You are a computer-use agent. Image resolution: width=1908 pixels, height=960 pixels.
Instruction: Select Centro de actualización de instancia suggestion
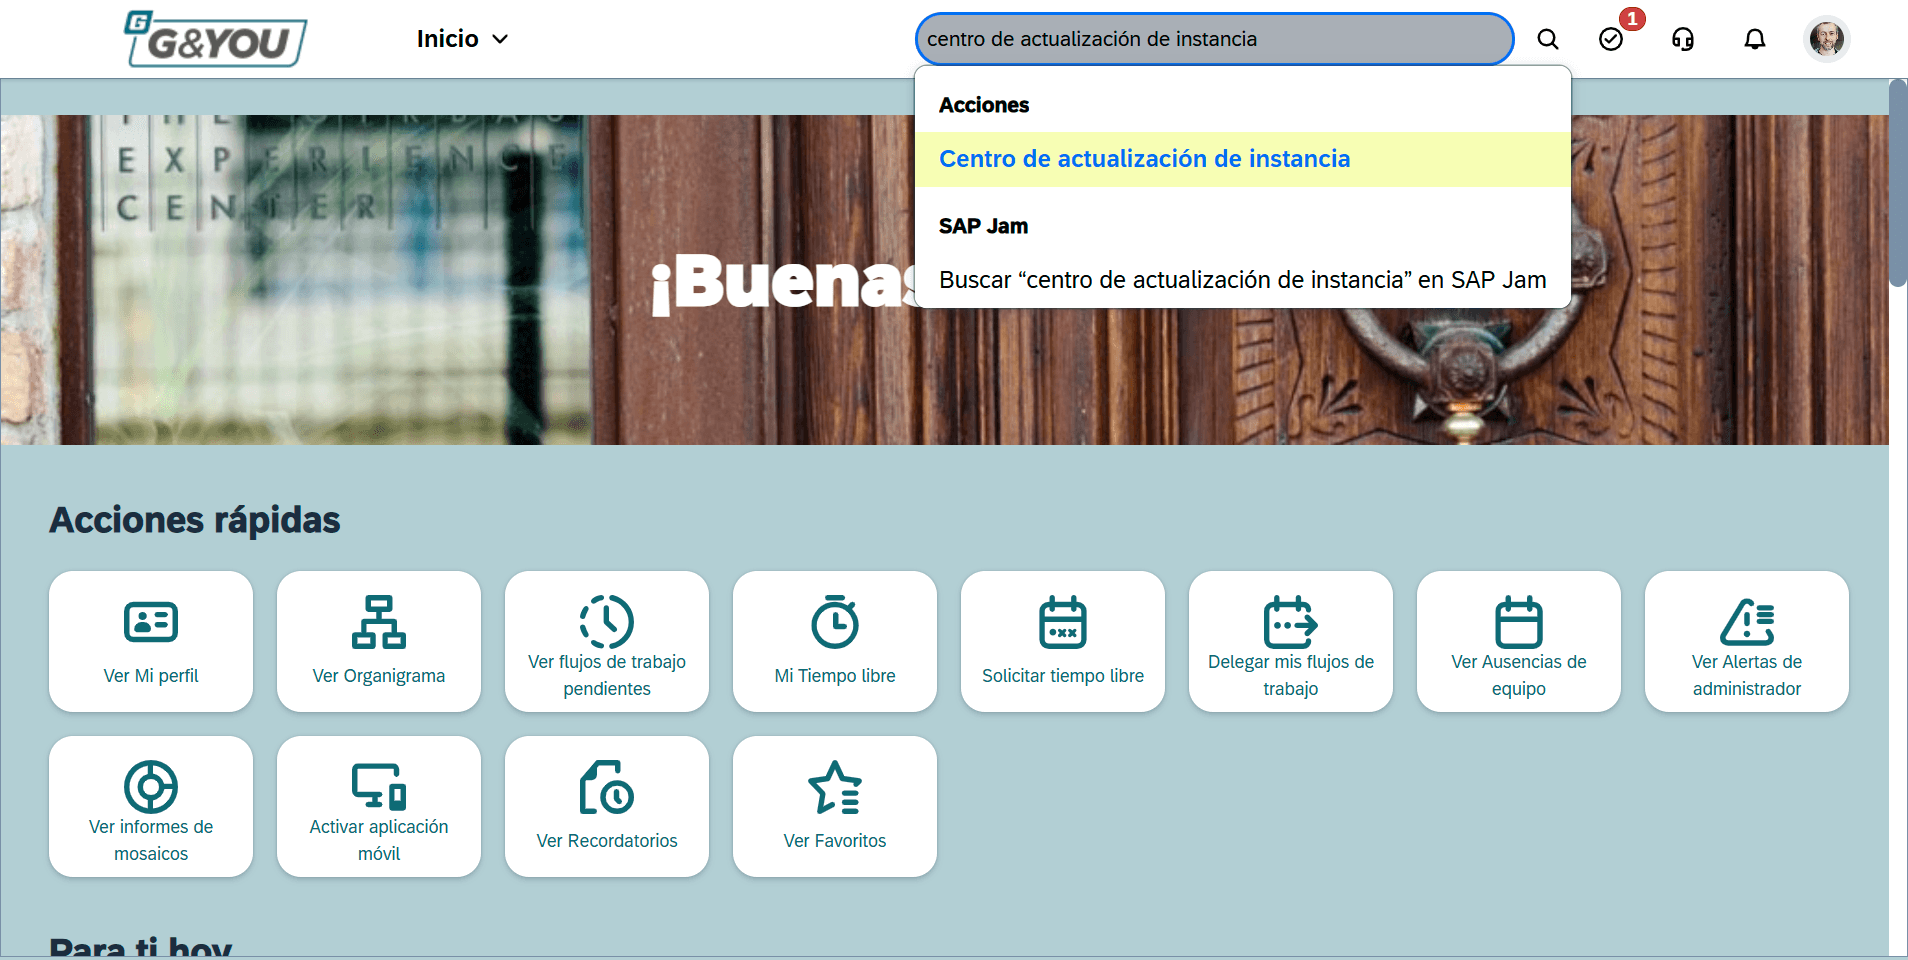[x=1243, y=159]
